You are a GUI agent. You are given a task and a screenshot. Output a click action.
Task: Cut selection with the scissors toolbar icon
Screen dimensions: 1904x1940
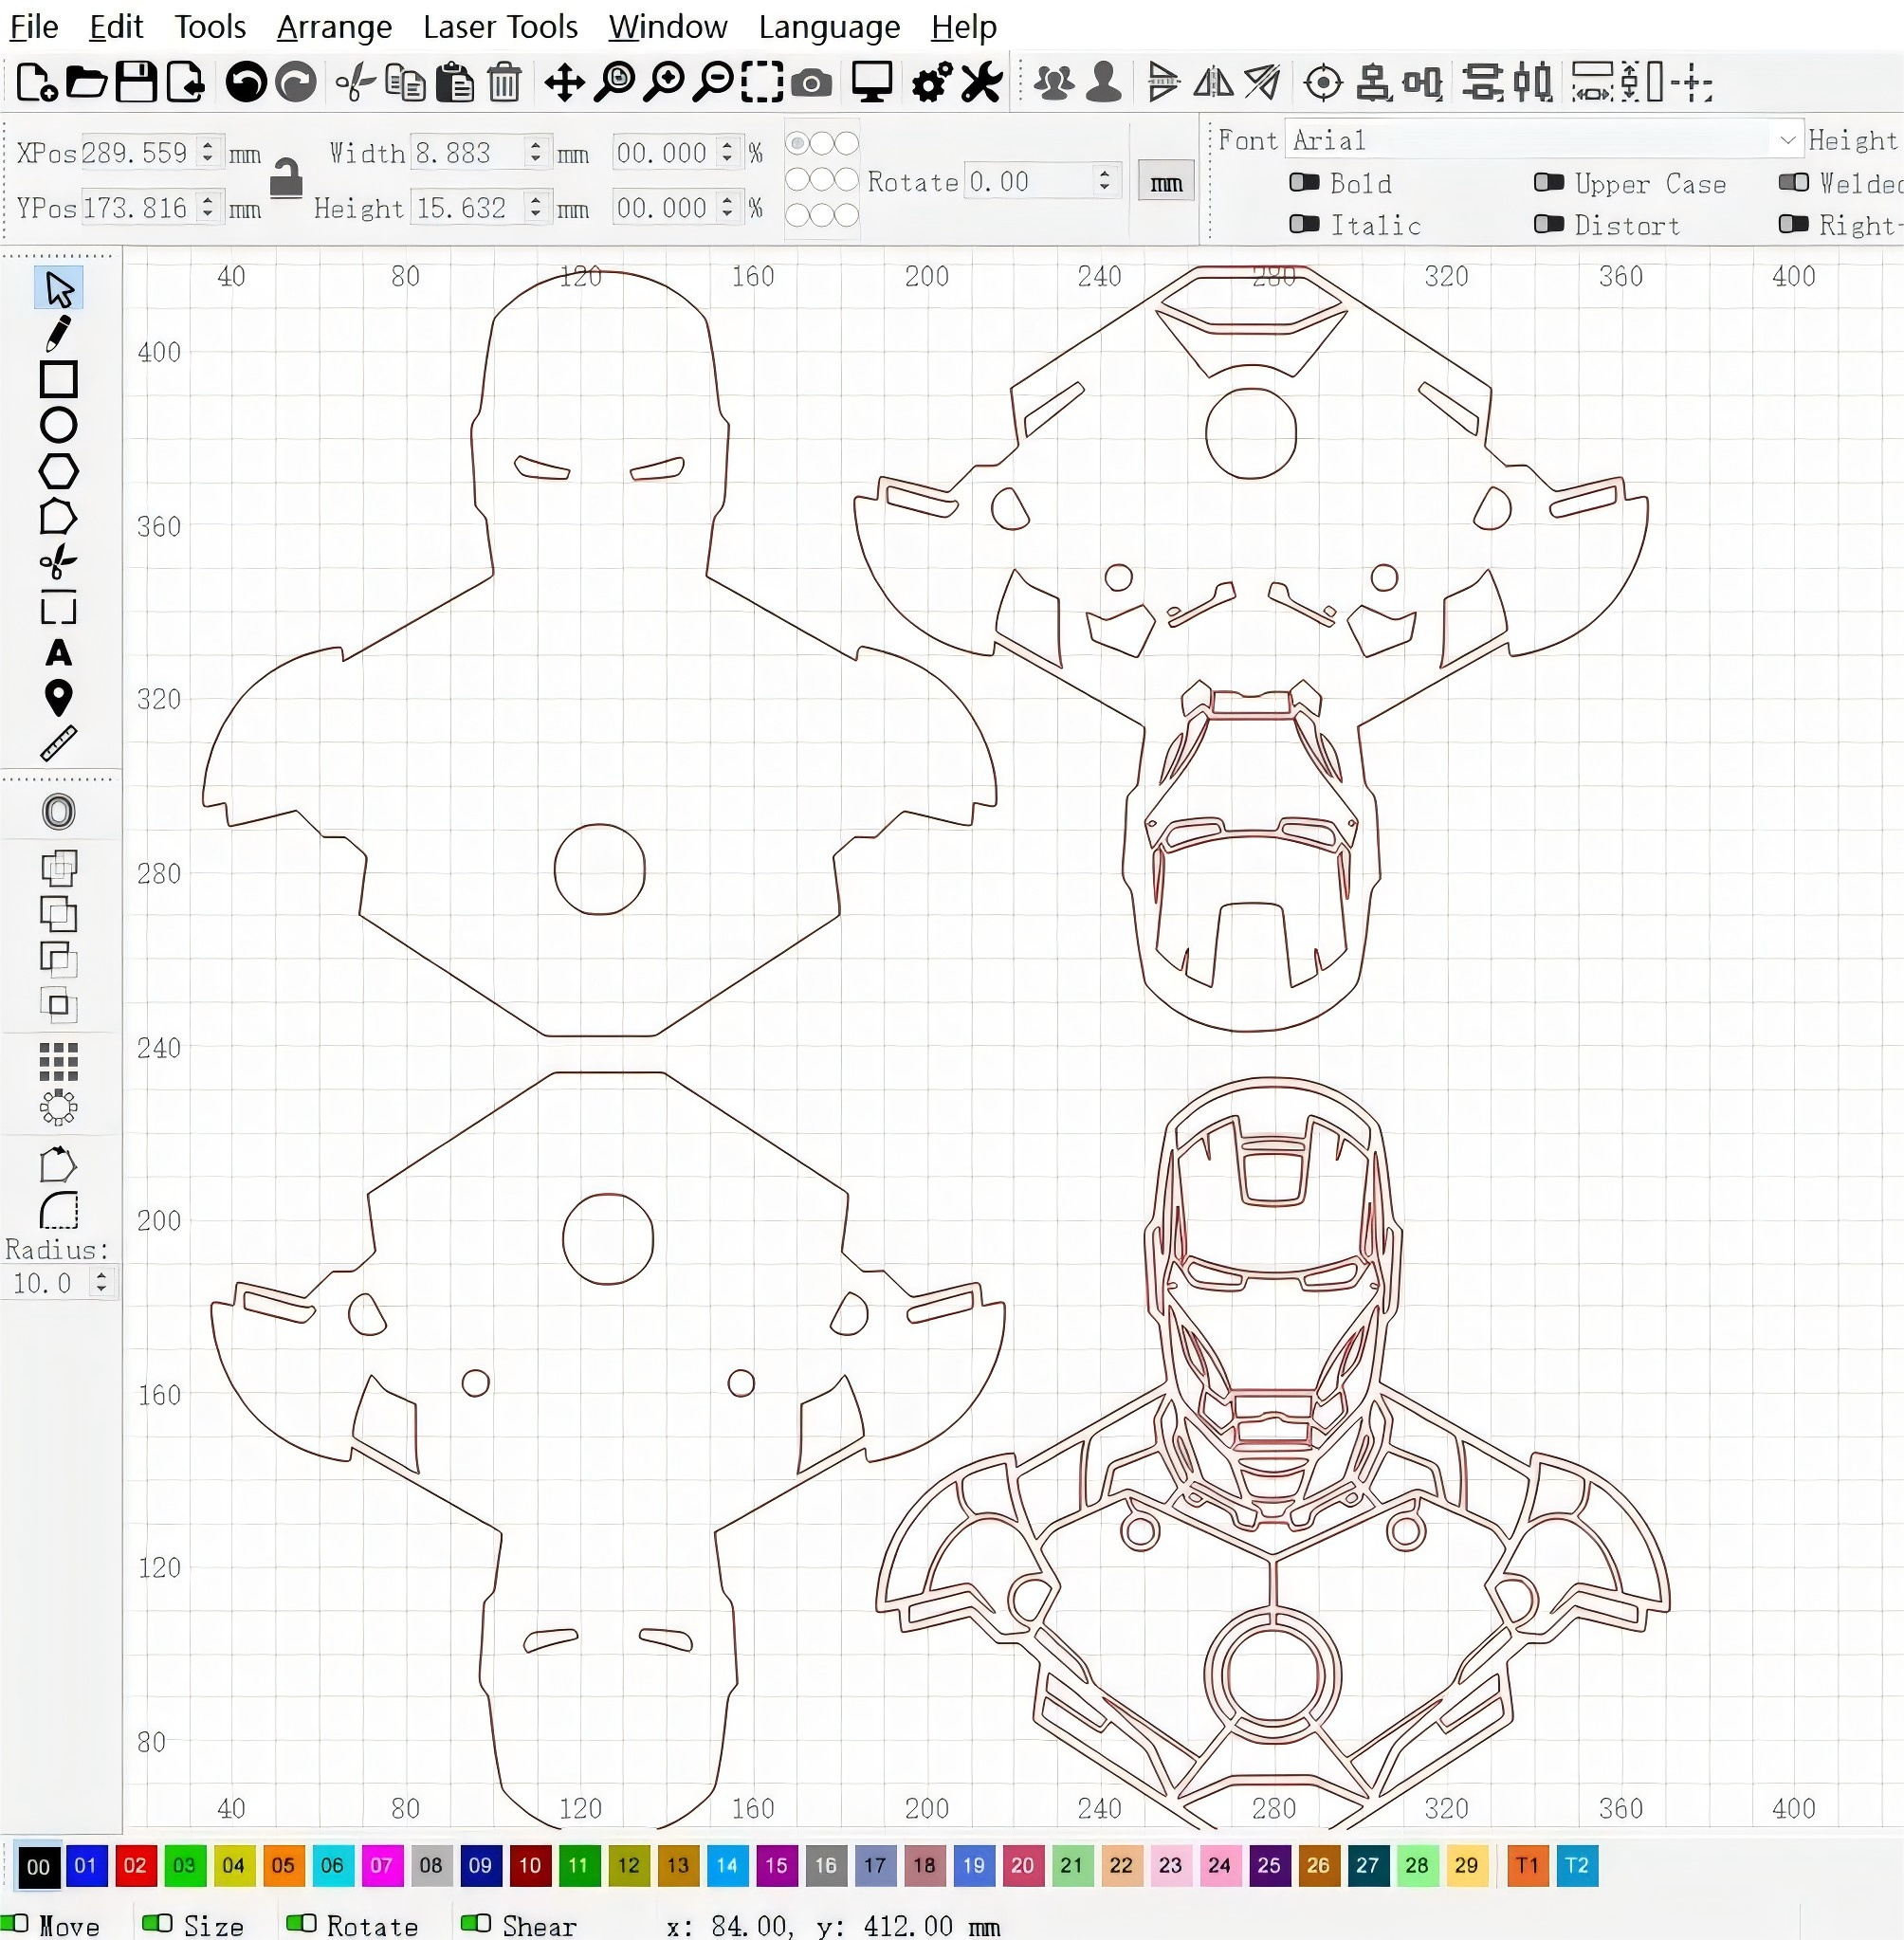click(x=355, y=82)
